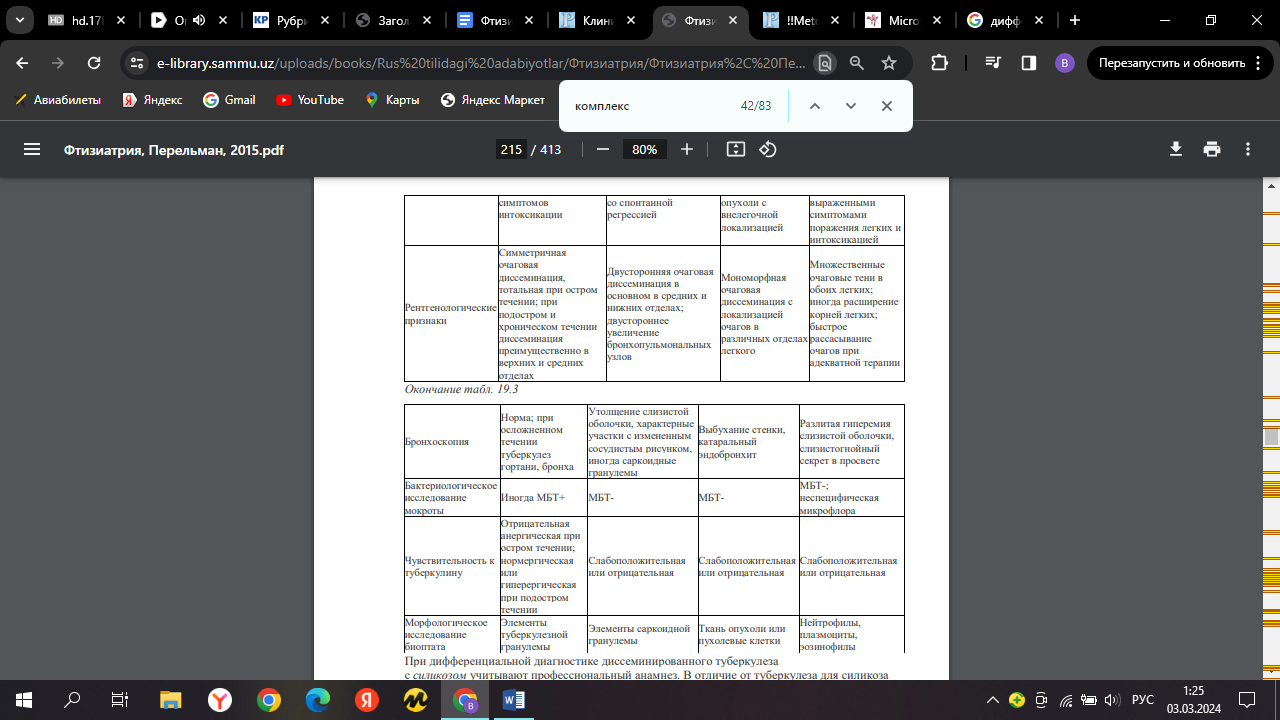
Task: Close the active Фтизи tab
Action: point(734,20)
